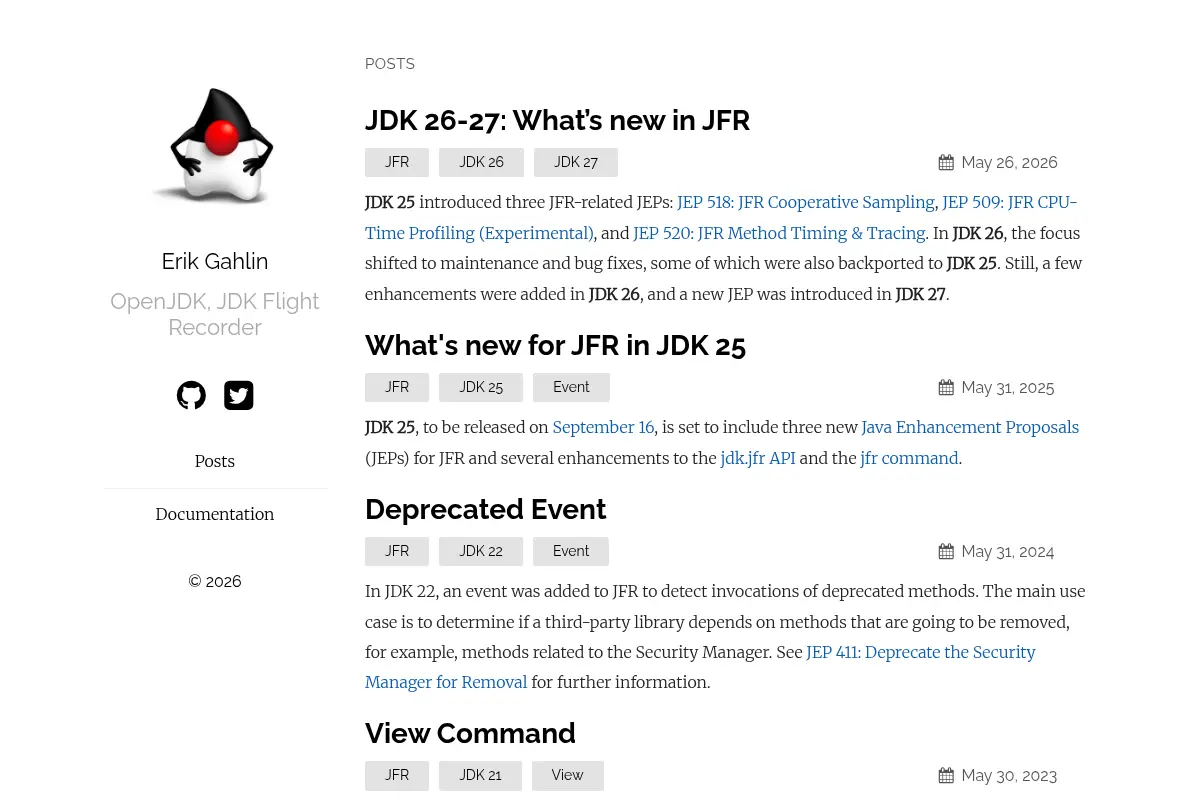Click the '© 2026' footer text

point(215,582)
